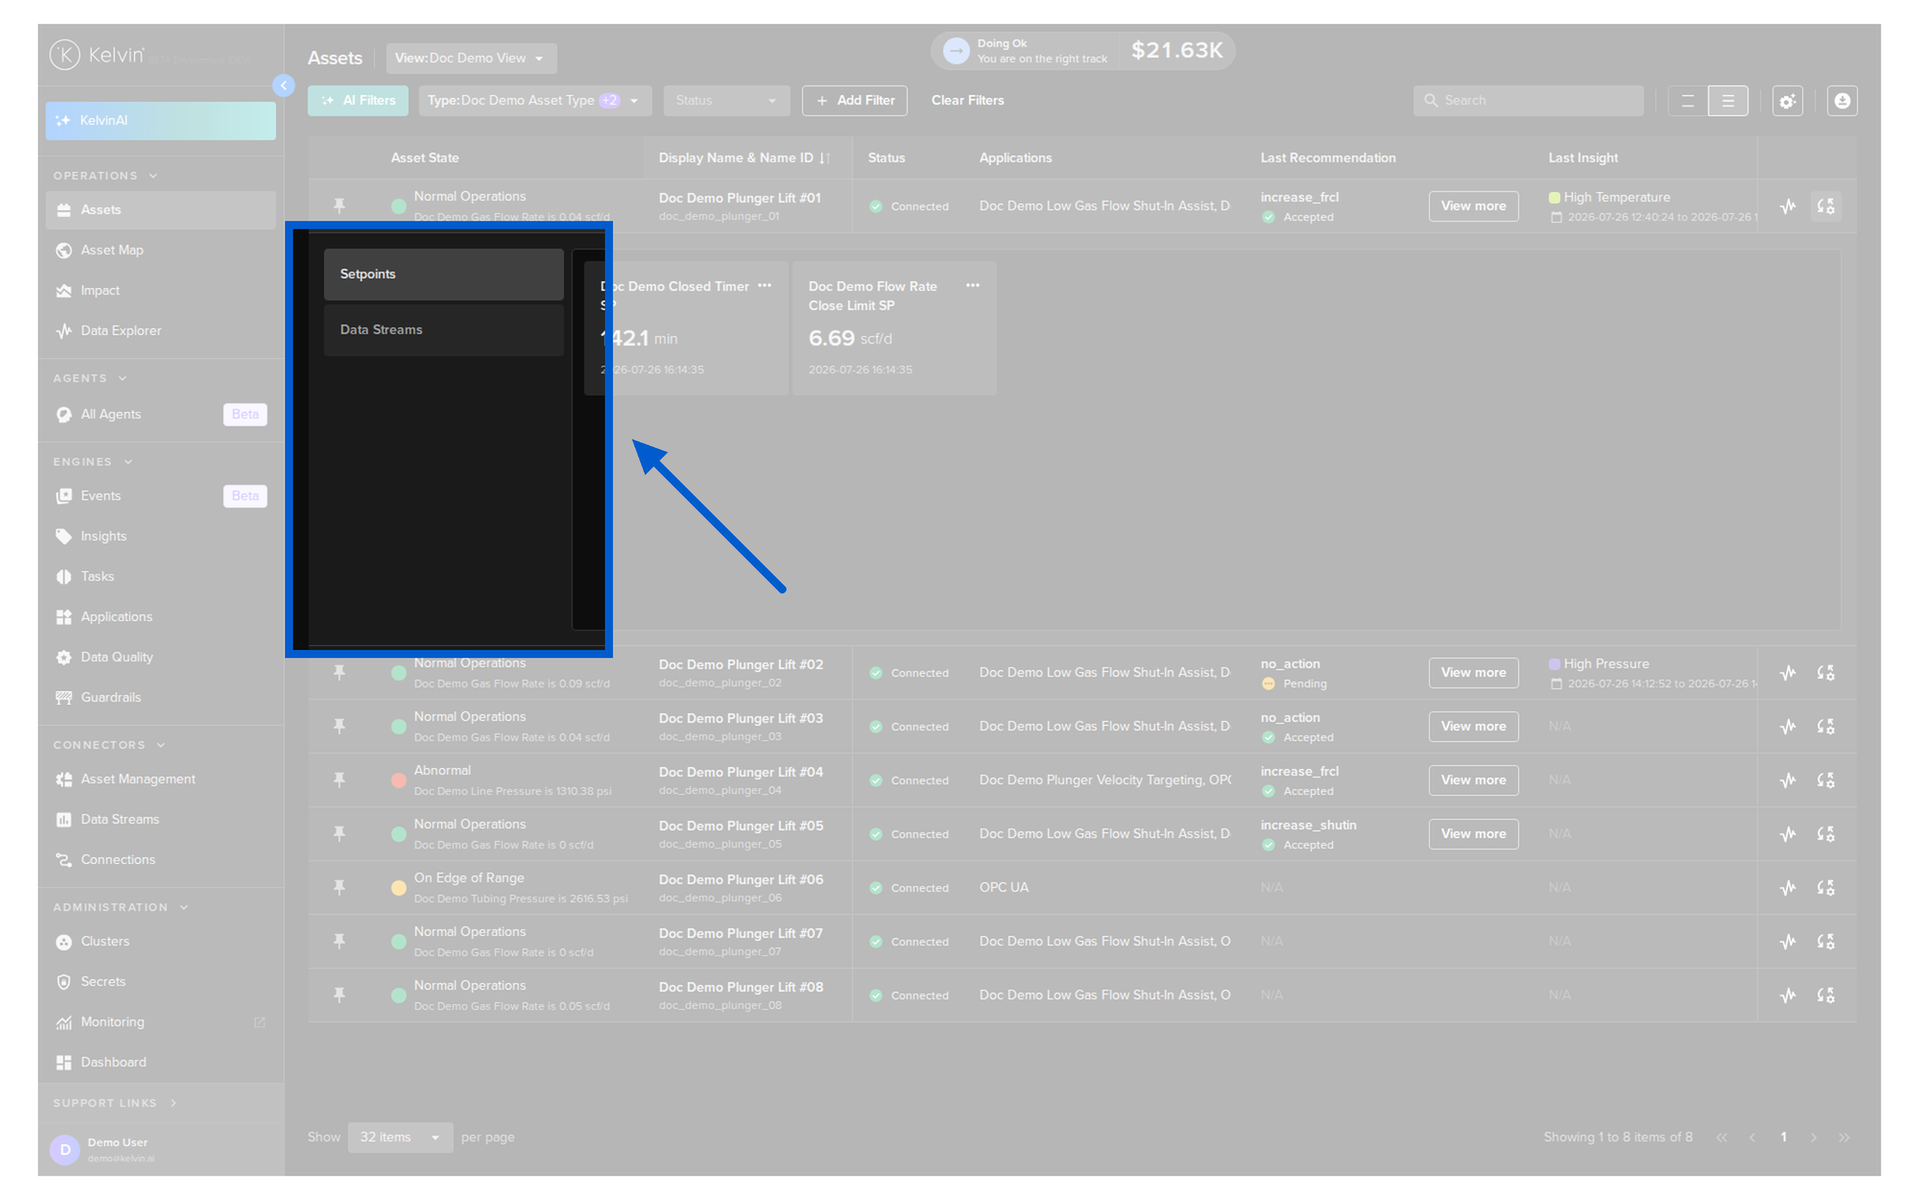Toggle the pin for Plunger Lift #04

[340, 780]
